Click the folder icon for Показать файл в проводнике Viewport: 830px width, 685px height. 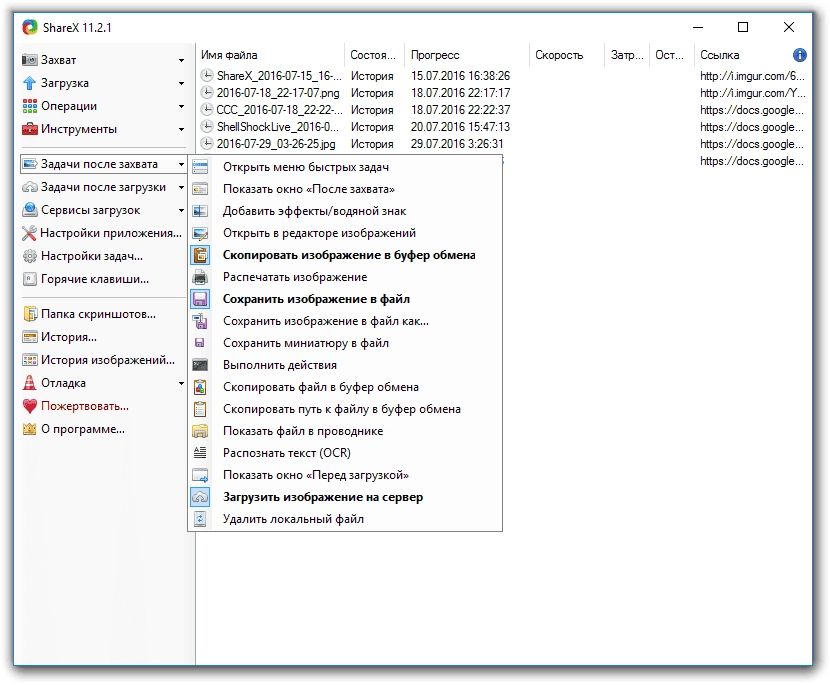pos(200,431)
